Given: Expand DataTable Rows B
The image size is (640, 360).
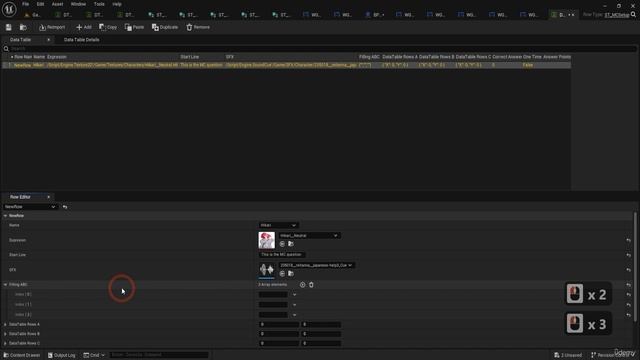Looking at the screenshot, I should (x=6, y=334).
